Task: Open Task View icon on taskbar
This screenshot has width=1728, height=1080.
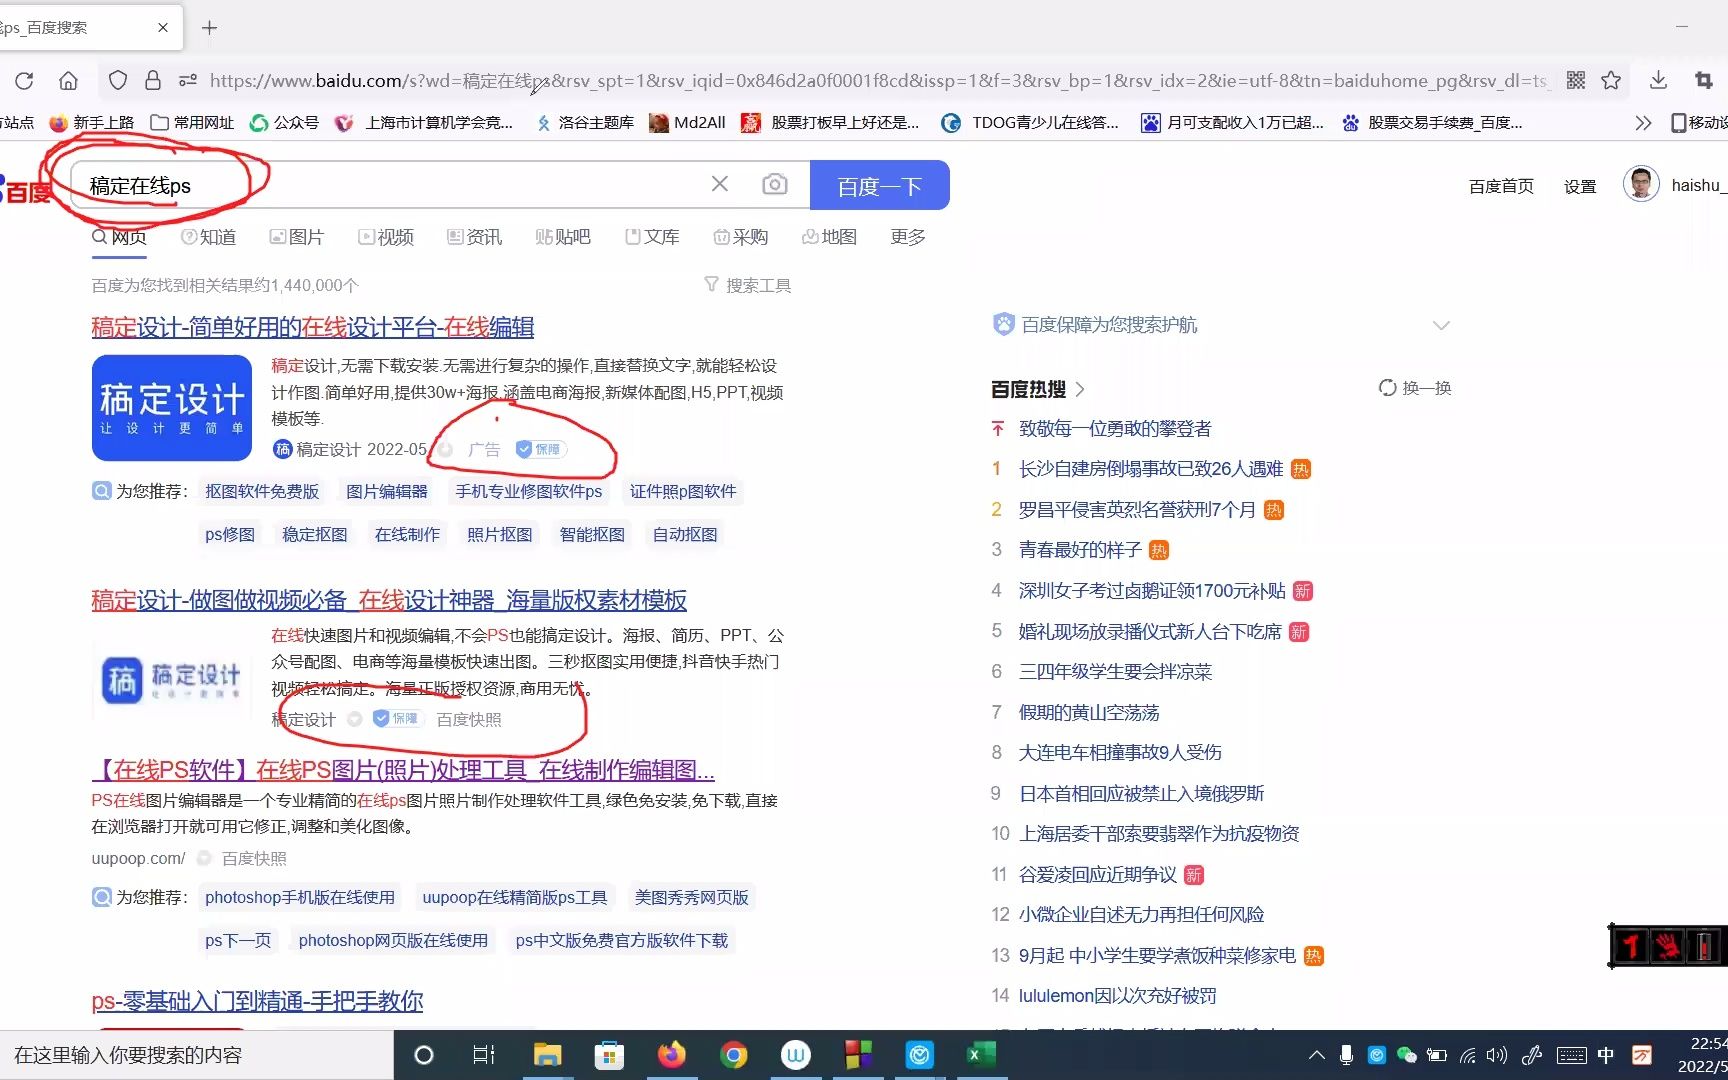Action: 484,1055
